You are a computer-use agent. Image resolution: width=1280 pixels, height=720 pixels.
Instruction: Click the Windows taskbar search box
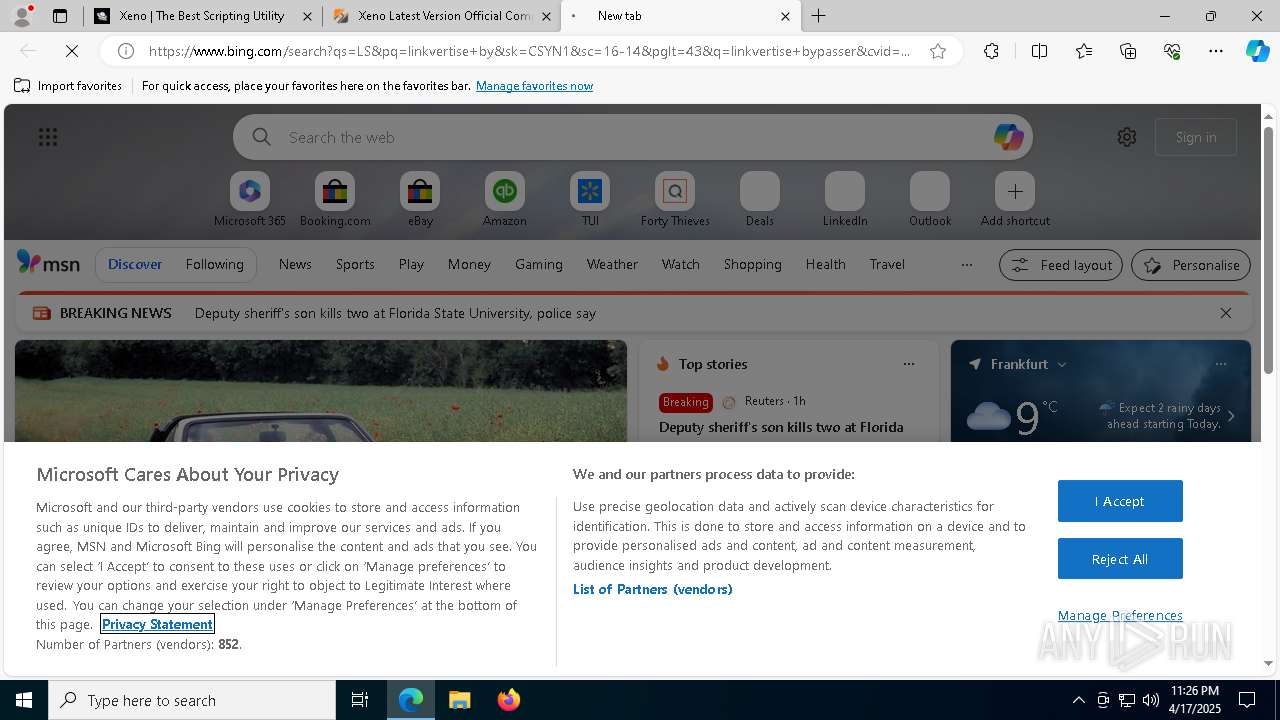(x=192, y=700)
